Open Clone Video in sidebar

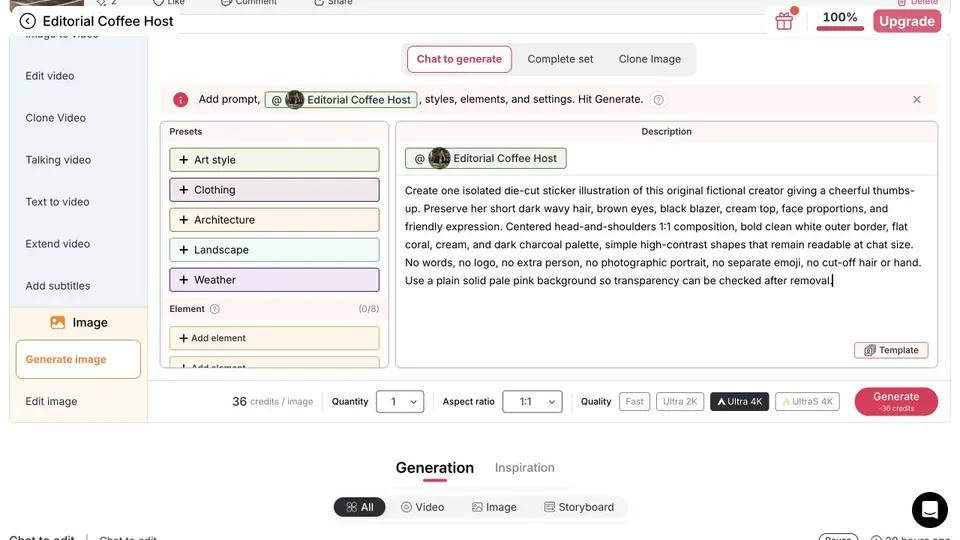coord(56,118)
